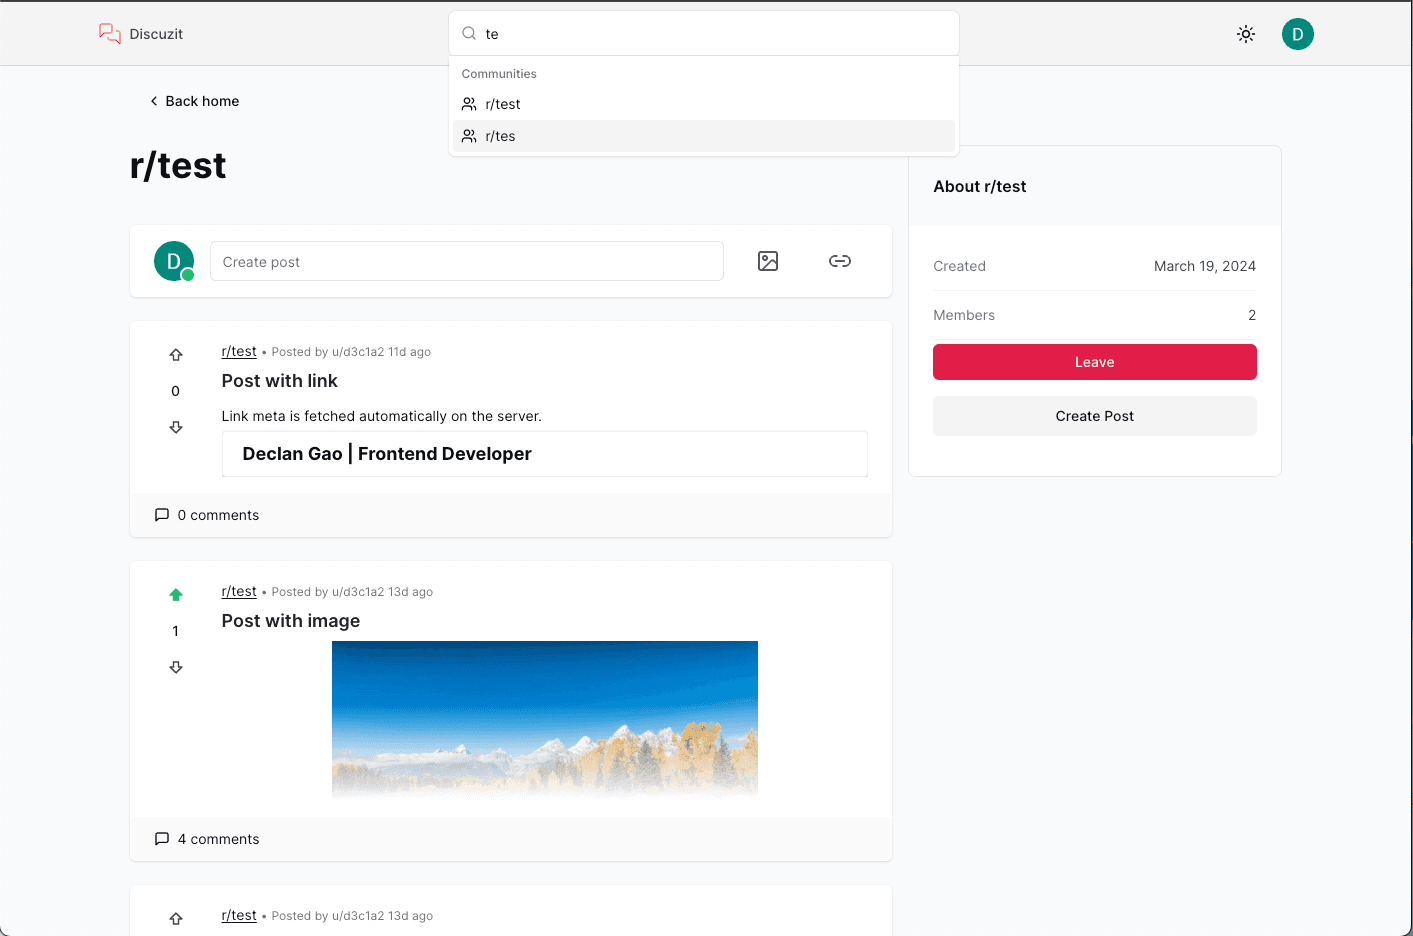Click the Discuzit logo icon
This screenshot has width=1413, height=936.
tap(110, 33)
